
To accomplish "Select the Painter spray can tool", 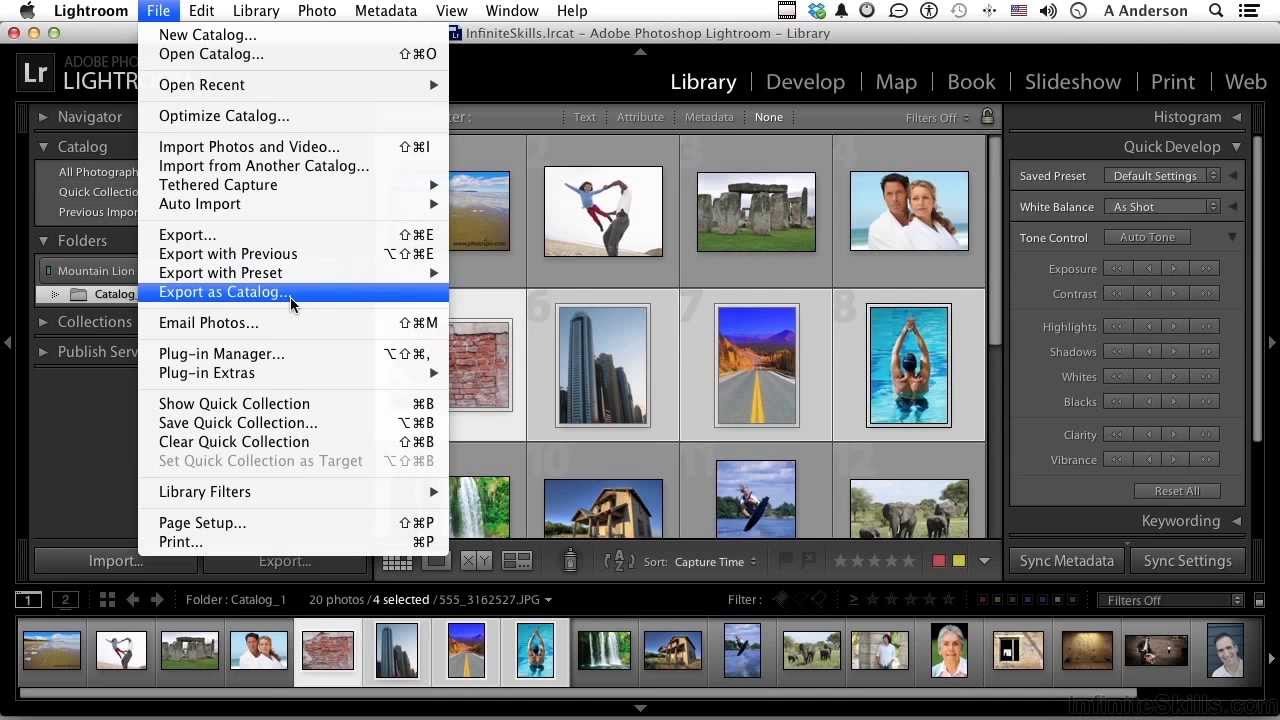I will coord(570,561).
